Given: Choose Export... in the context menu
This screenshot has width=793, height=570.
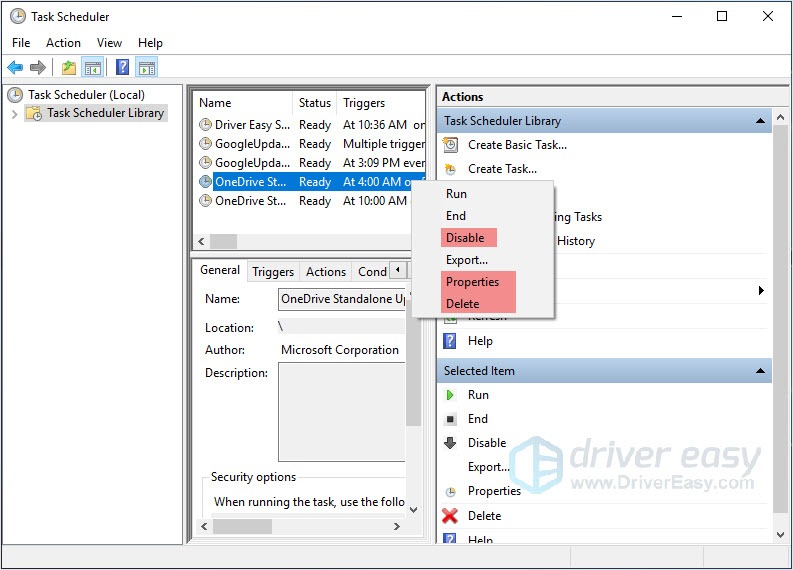Looking at the screenshot, I should [x=483, y=260].
